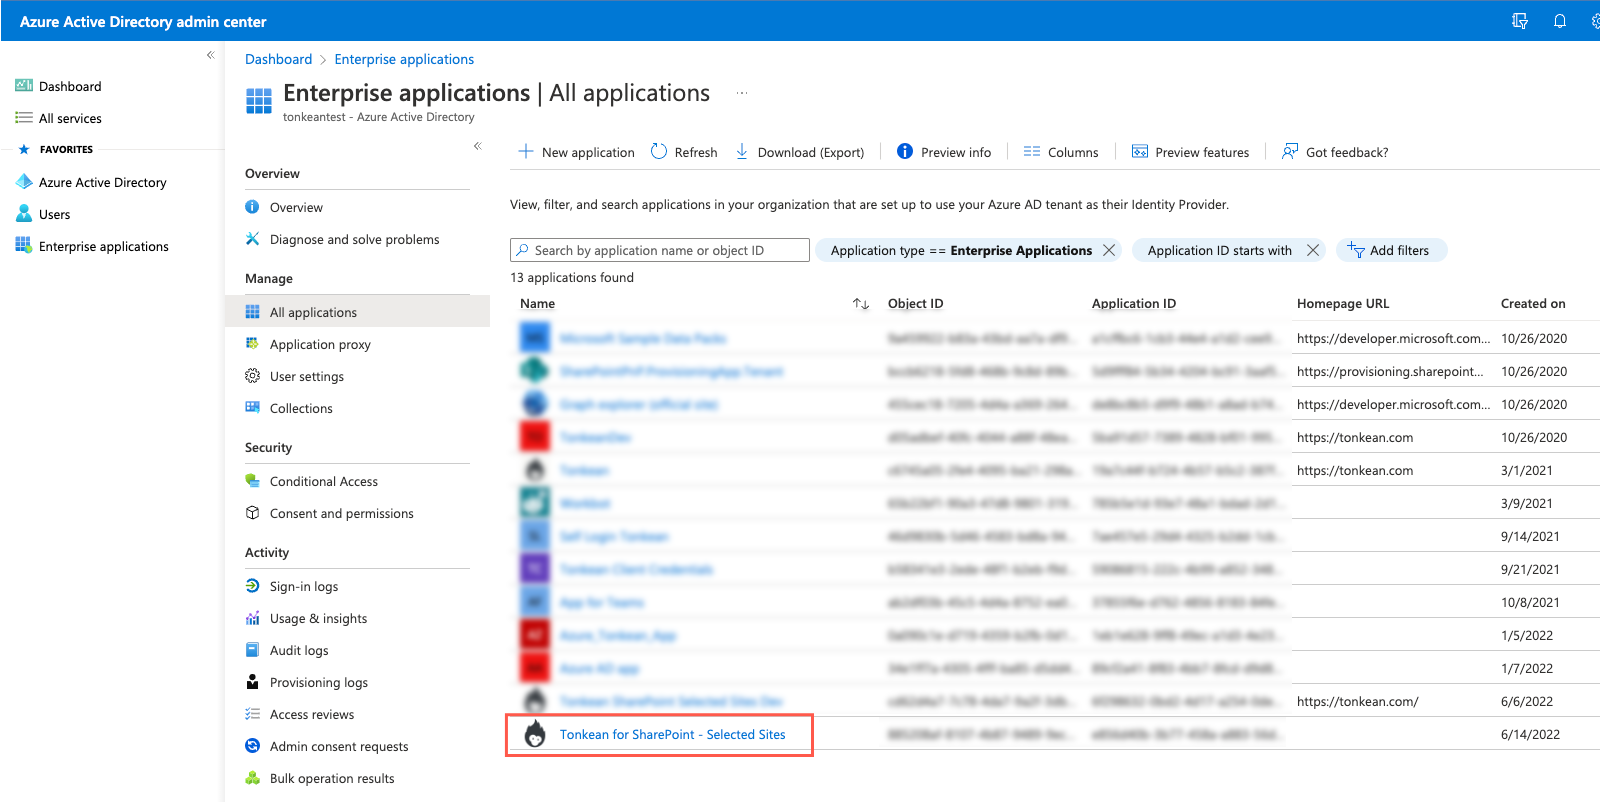This screenshot has height=802, width=1600.
Task: Collapse the blade menu with the double chevron
Action: pos(478,146)
